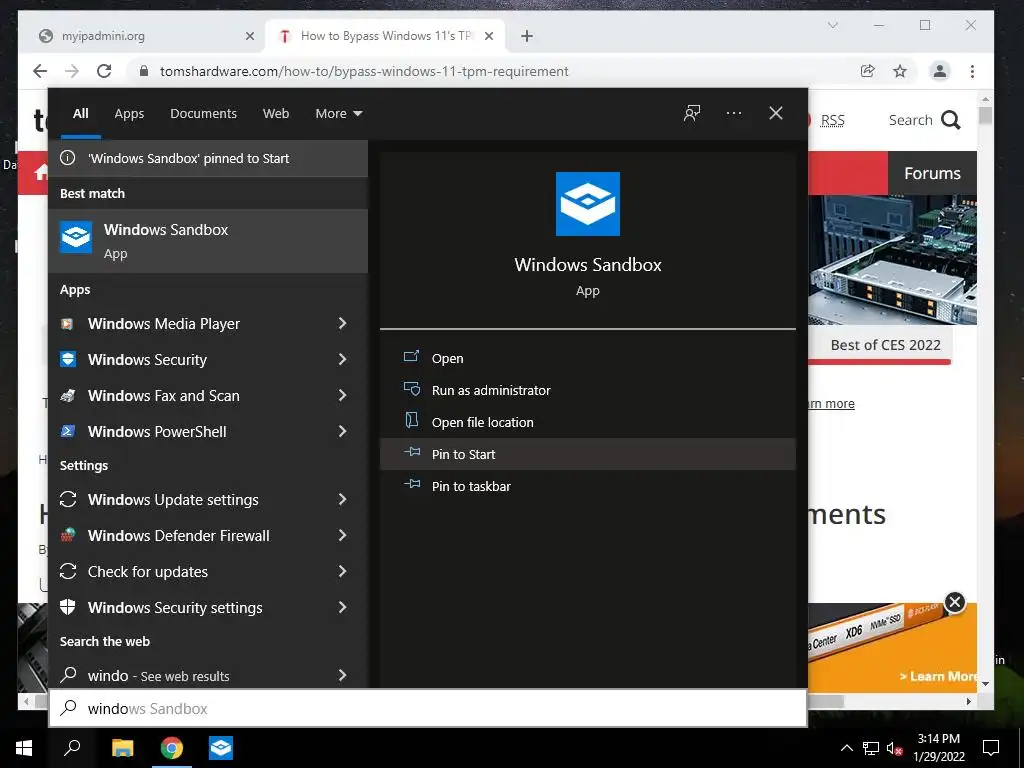Screen dimensions: 1024x768
Task: Switch to the Apps search tab
Action: (x=129, y=113)
